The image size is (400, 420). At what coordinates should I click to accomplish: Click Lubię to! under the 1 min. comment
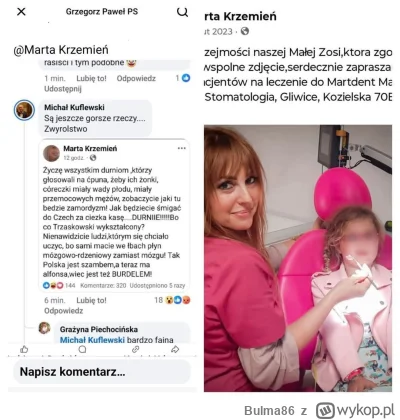pyautogui.click(x=91, y=78)
